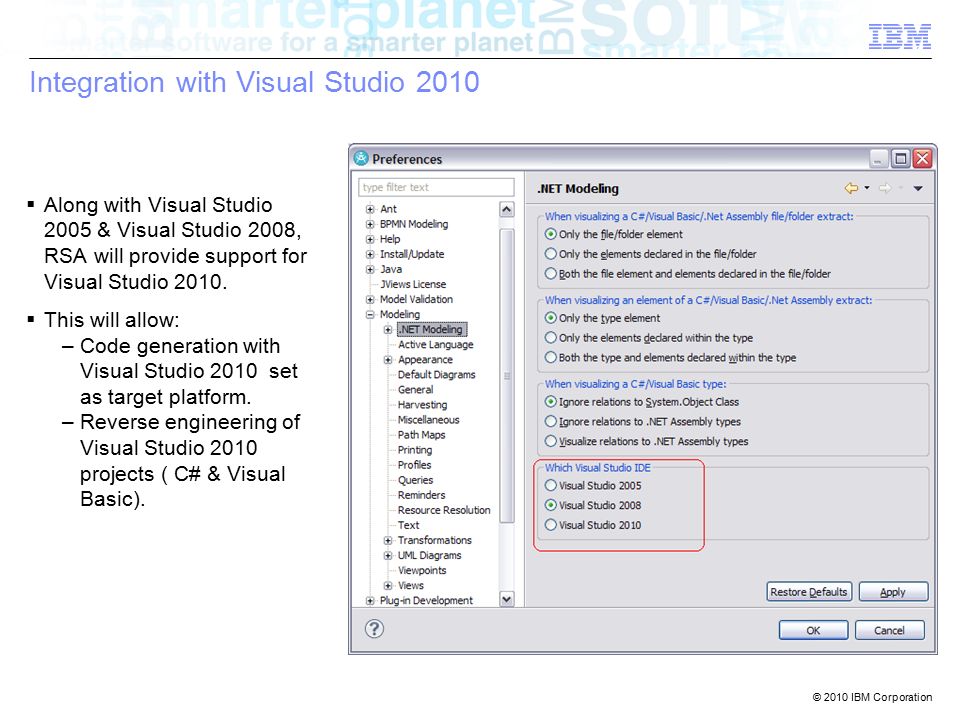The width and height of the screenshot is (960, 720).
Task: Click the tree scrollbar up arrow
Action: pyautogui.click(x=506, y=209)
